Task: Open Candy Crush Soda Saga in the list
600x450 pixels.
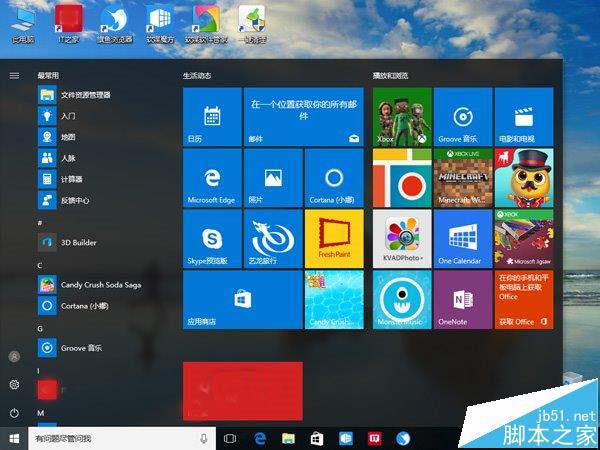Action: [x=92, y=285]
